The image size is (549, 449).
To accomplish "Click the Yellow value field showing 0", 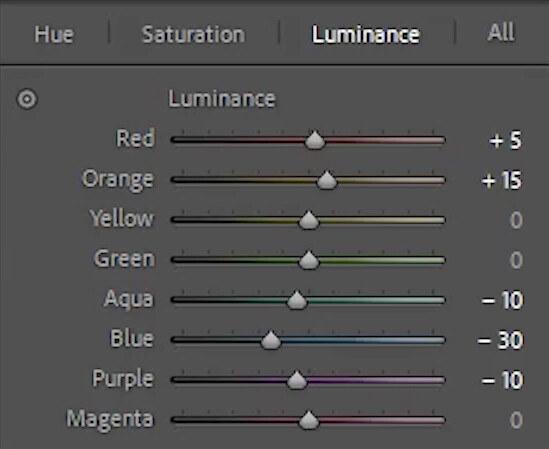I will [x=516, y=220].
